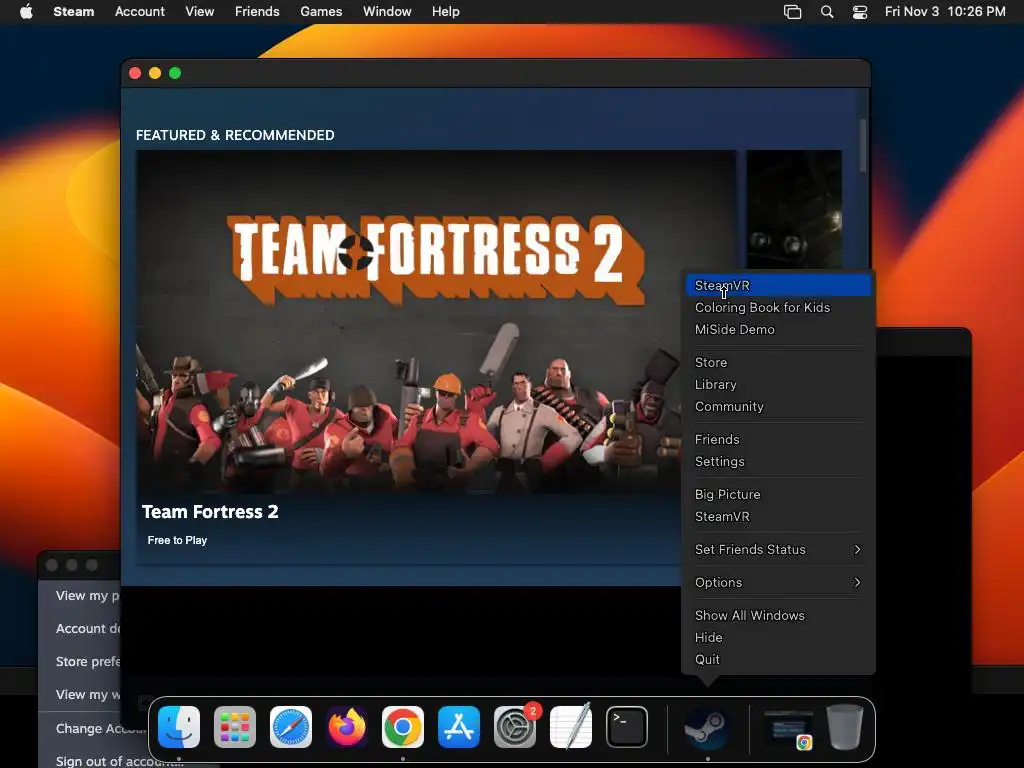The height and width of the screenshot is (768, 1024).
Task: Open Google Chrome from the dock
Action: coord(403,727)
